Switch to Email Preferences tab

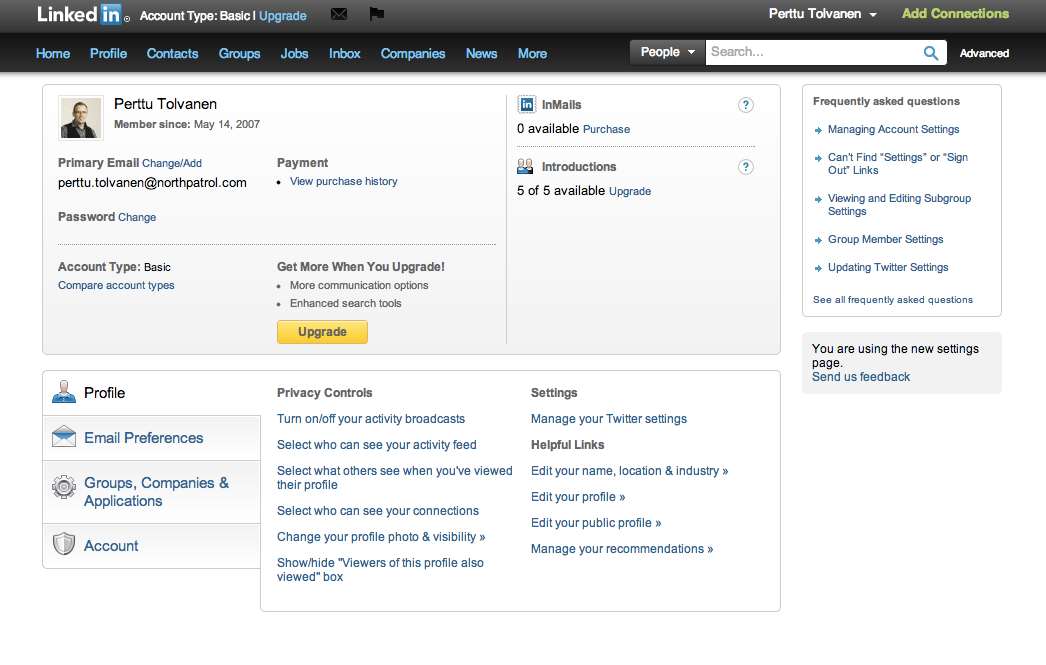point(152,438)
